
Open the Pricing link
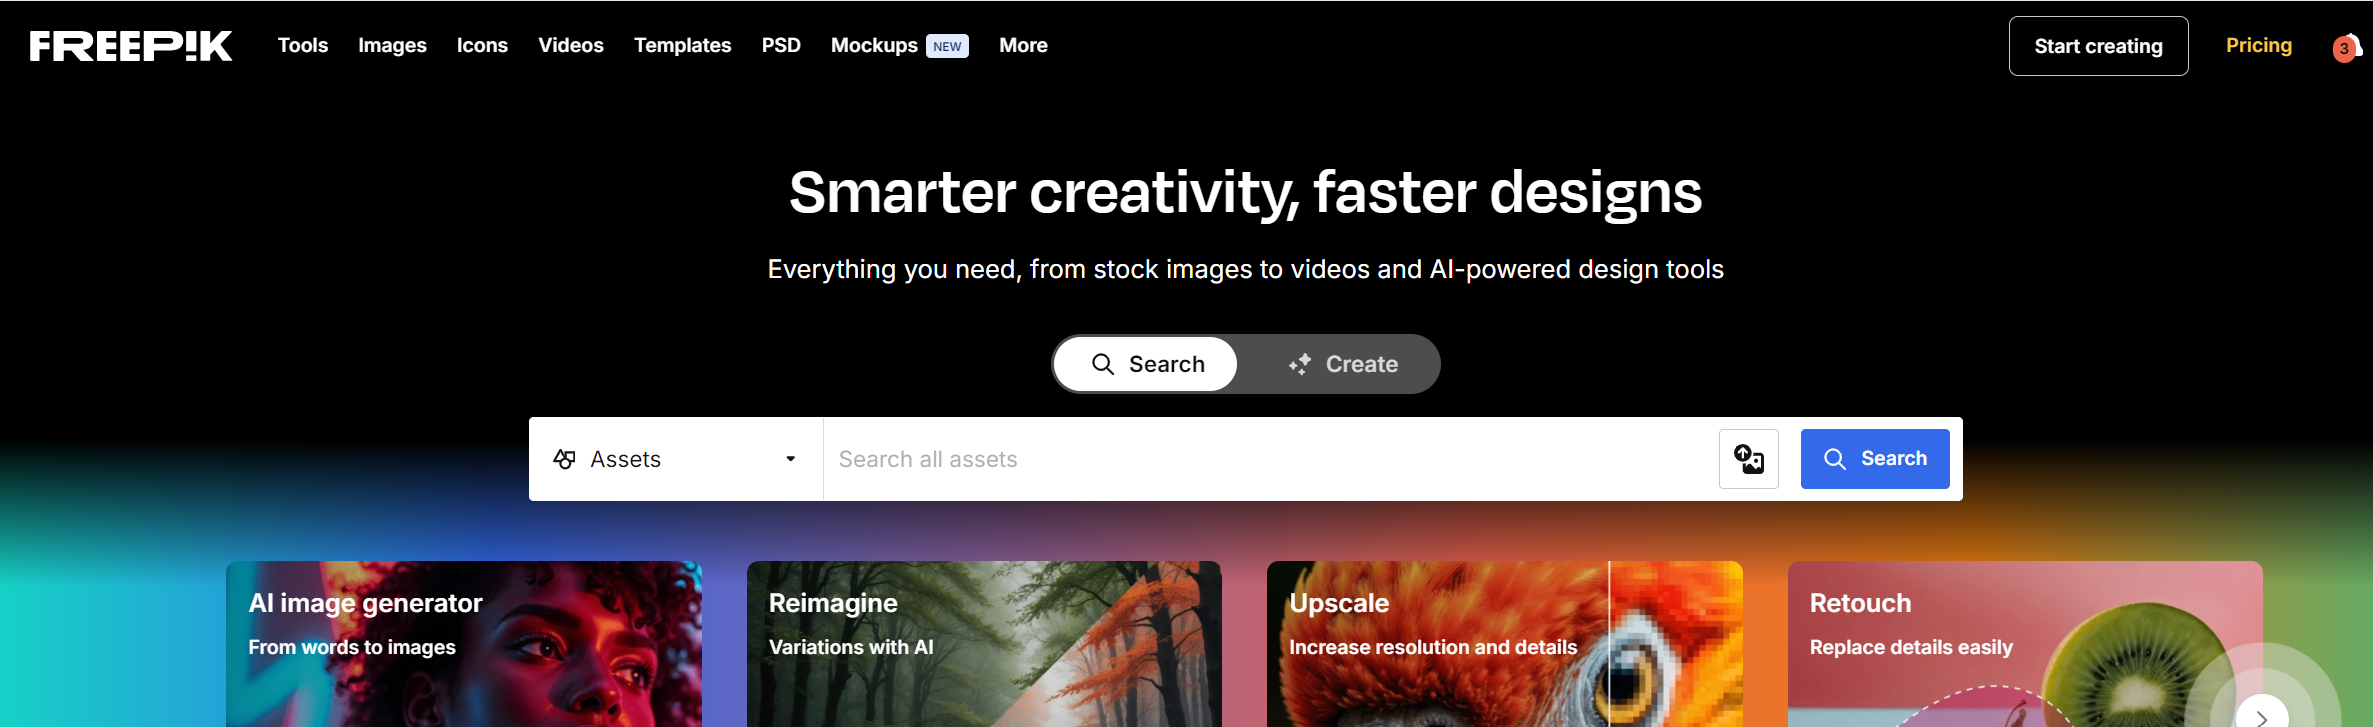[2258, 45]
